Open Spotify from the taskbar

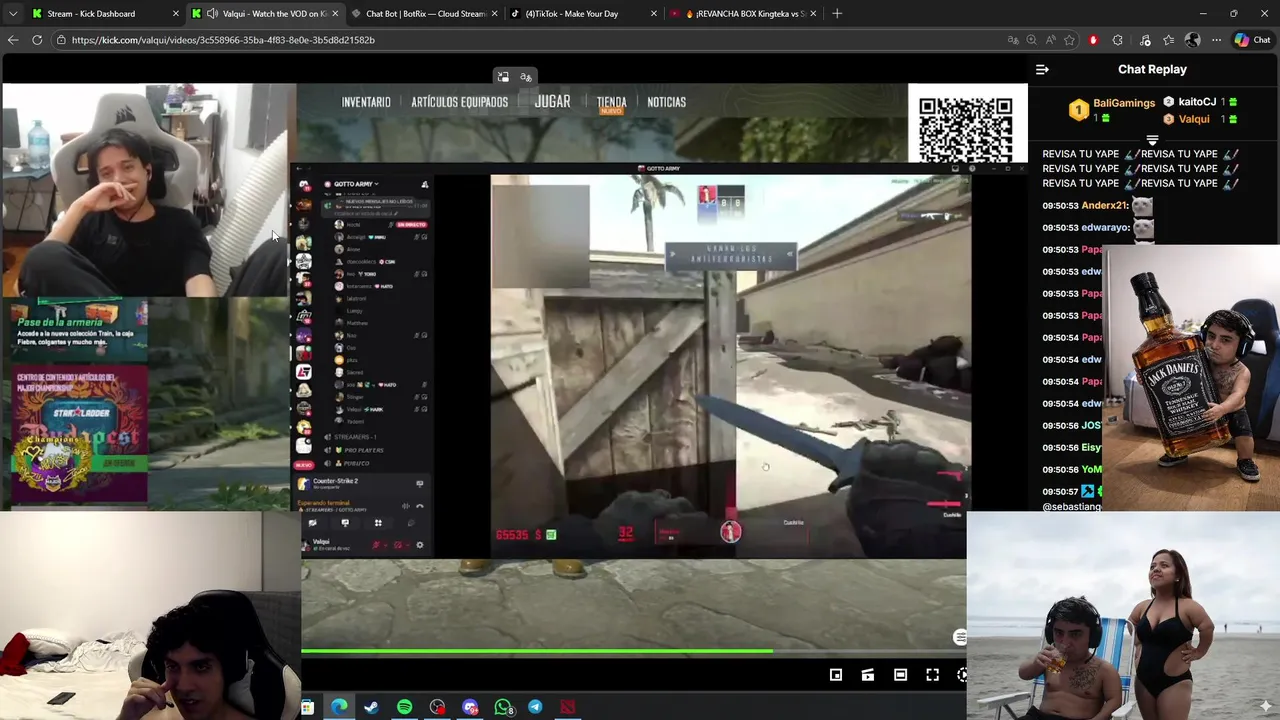[x=404, y=707]
